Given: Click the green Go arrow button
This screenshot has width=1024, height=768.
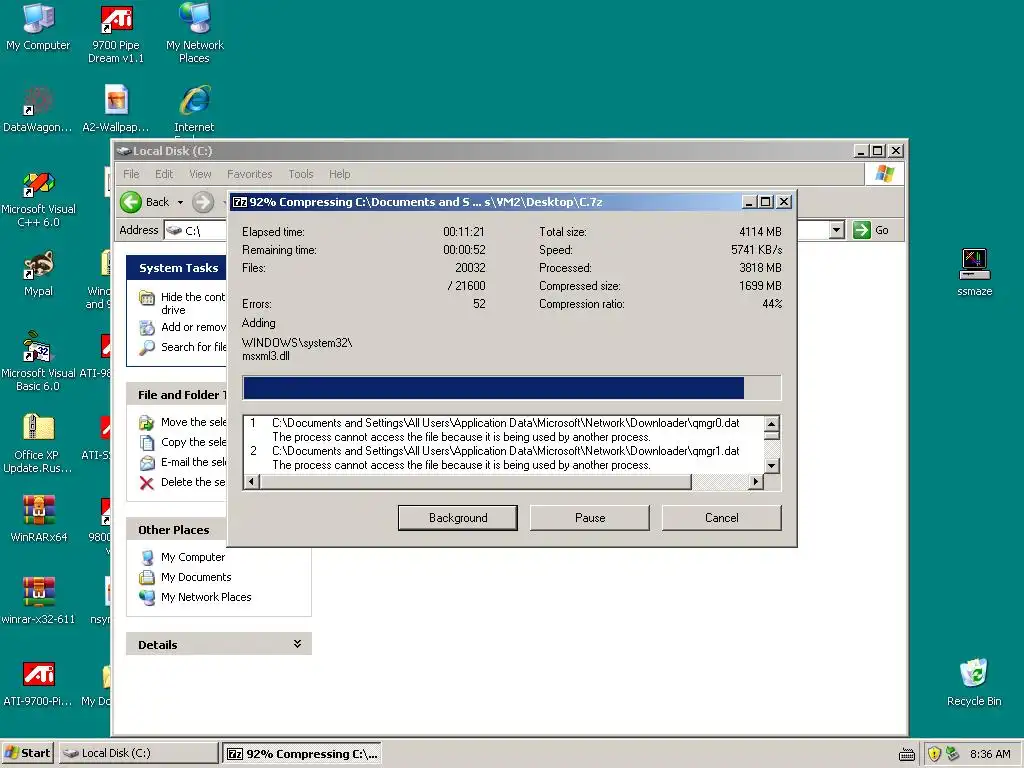Looking at the screenshot, I should [862, 230].
